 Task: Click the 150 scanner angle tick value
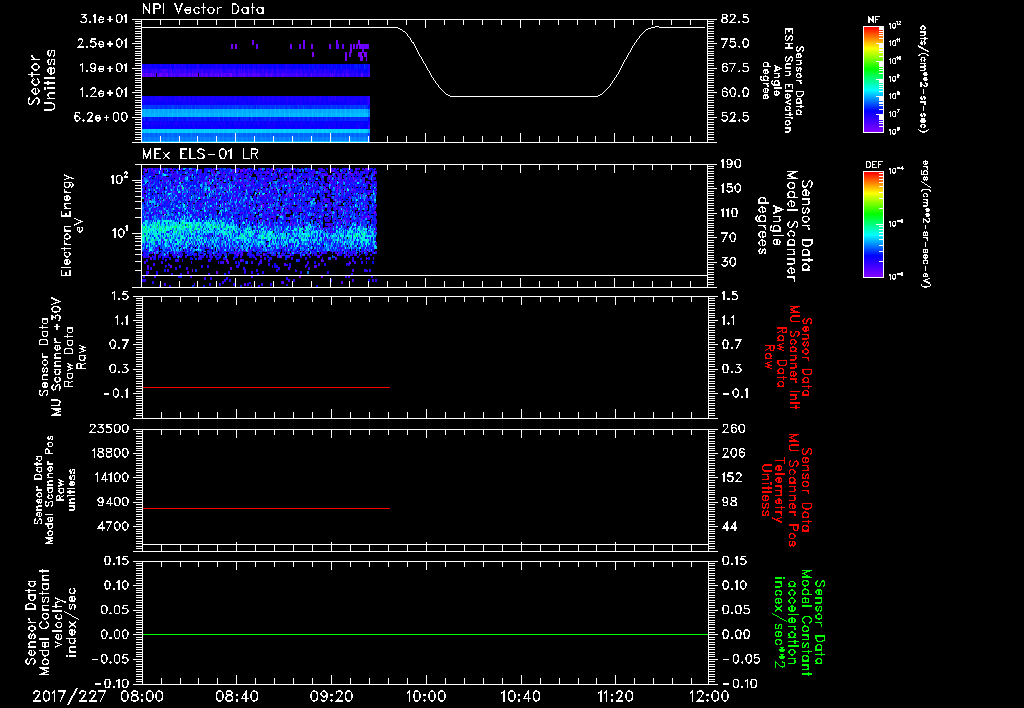732,188
